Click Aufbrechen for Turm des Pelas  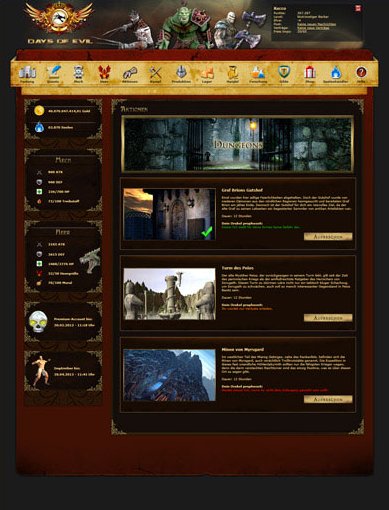click(328, 318)
